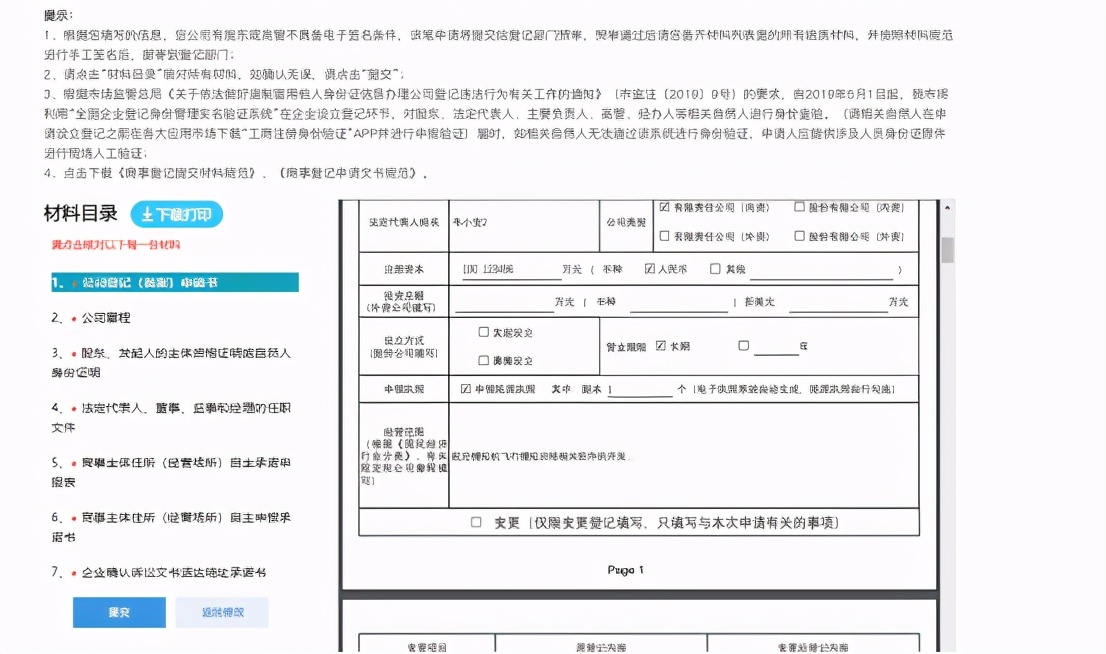
Task: Tick the checkbox before the blank 年 field
Action: tap(743, 346)
